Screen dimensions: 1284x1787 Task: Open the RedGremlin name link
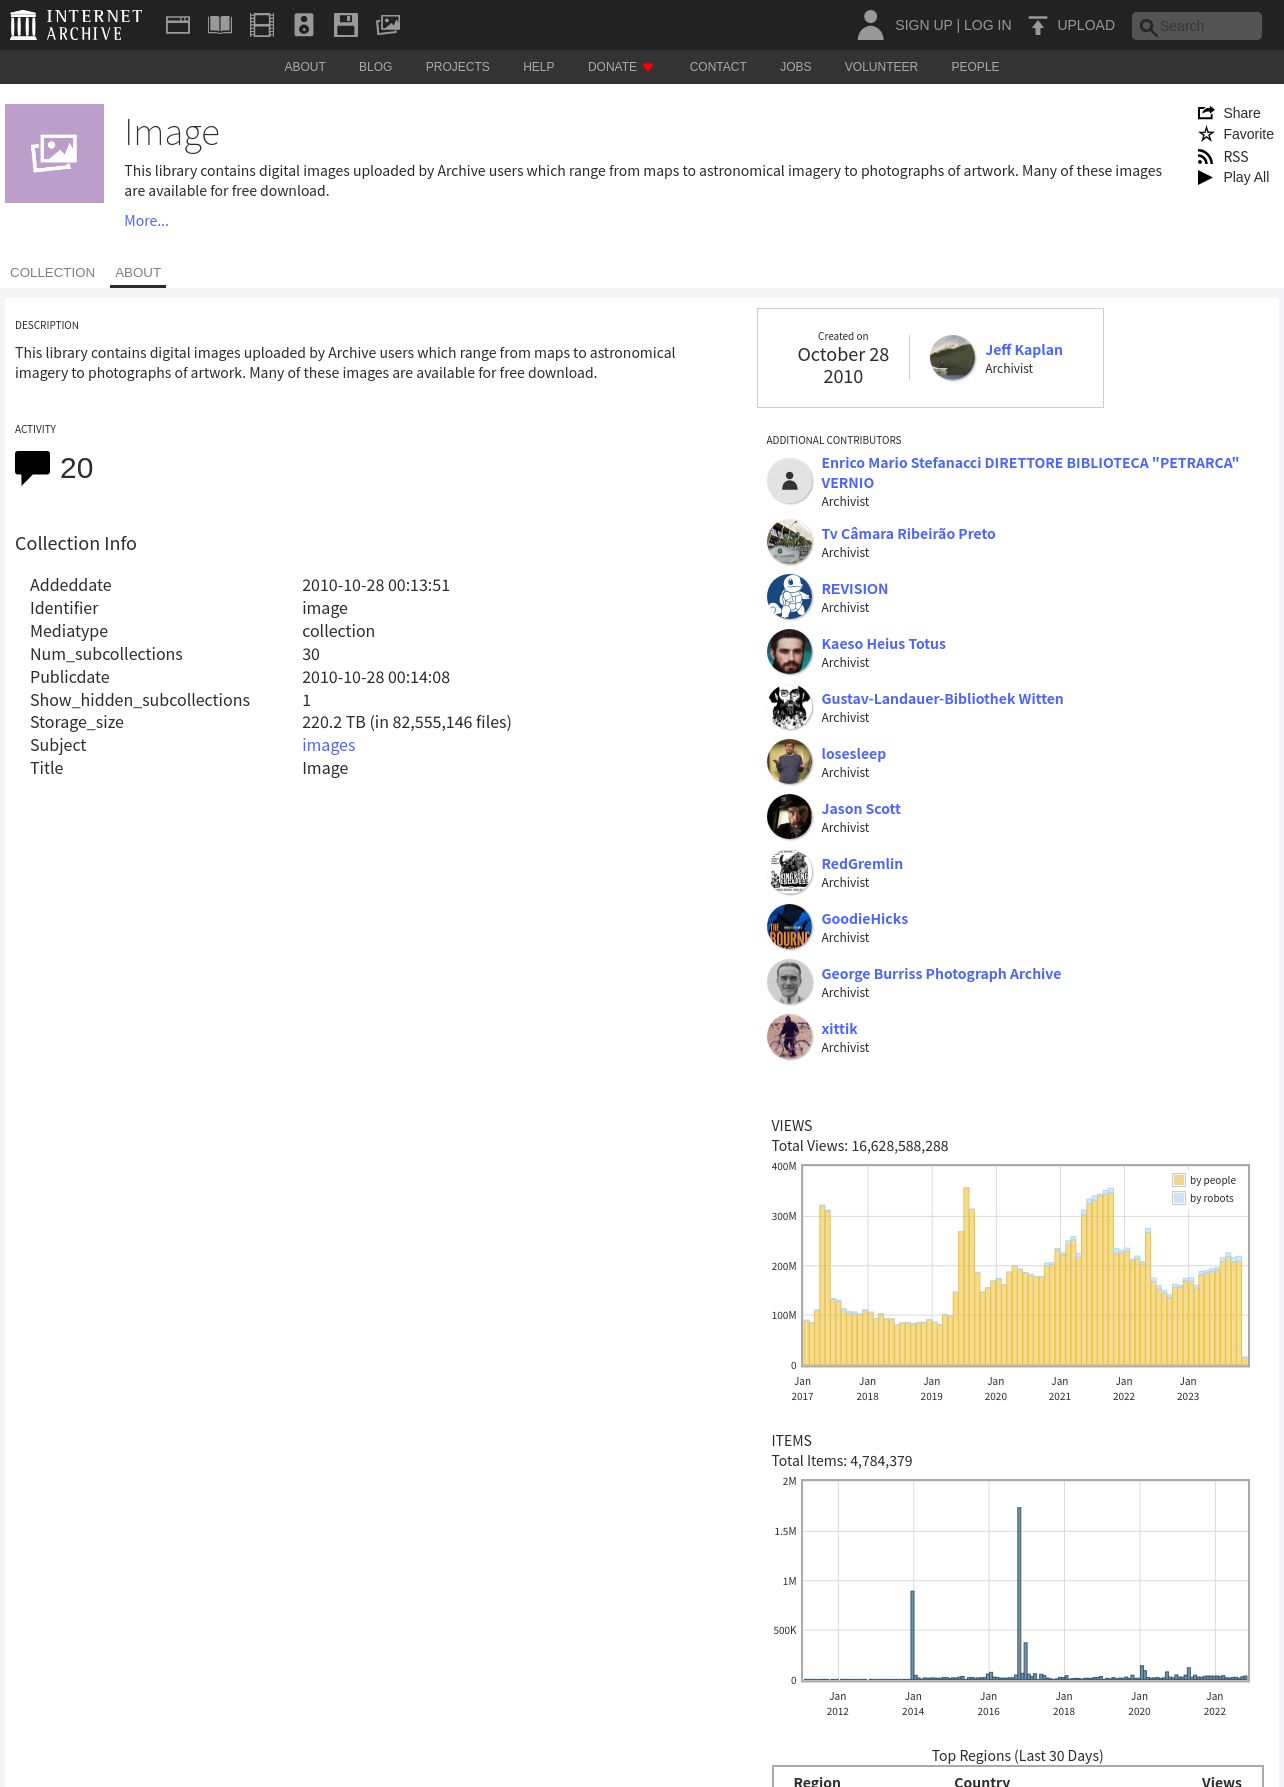pyautogui.click(x=862, y=863)
